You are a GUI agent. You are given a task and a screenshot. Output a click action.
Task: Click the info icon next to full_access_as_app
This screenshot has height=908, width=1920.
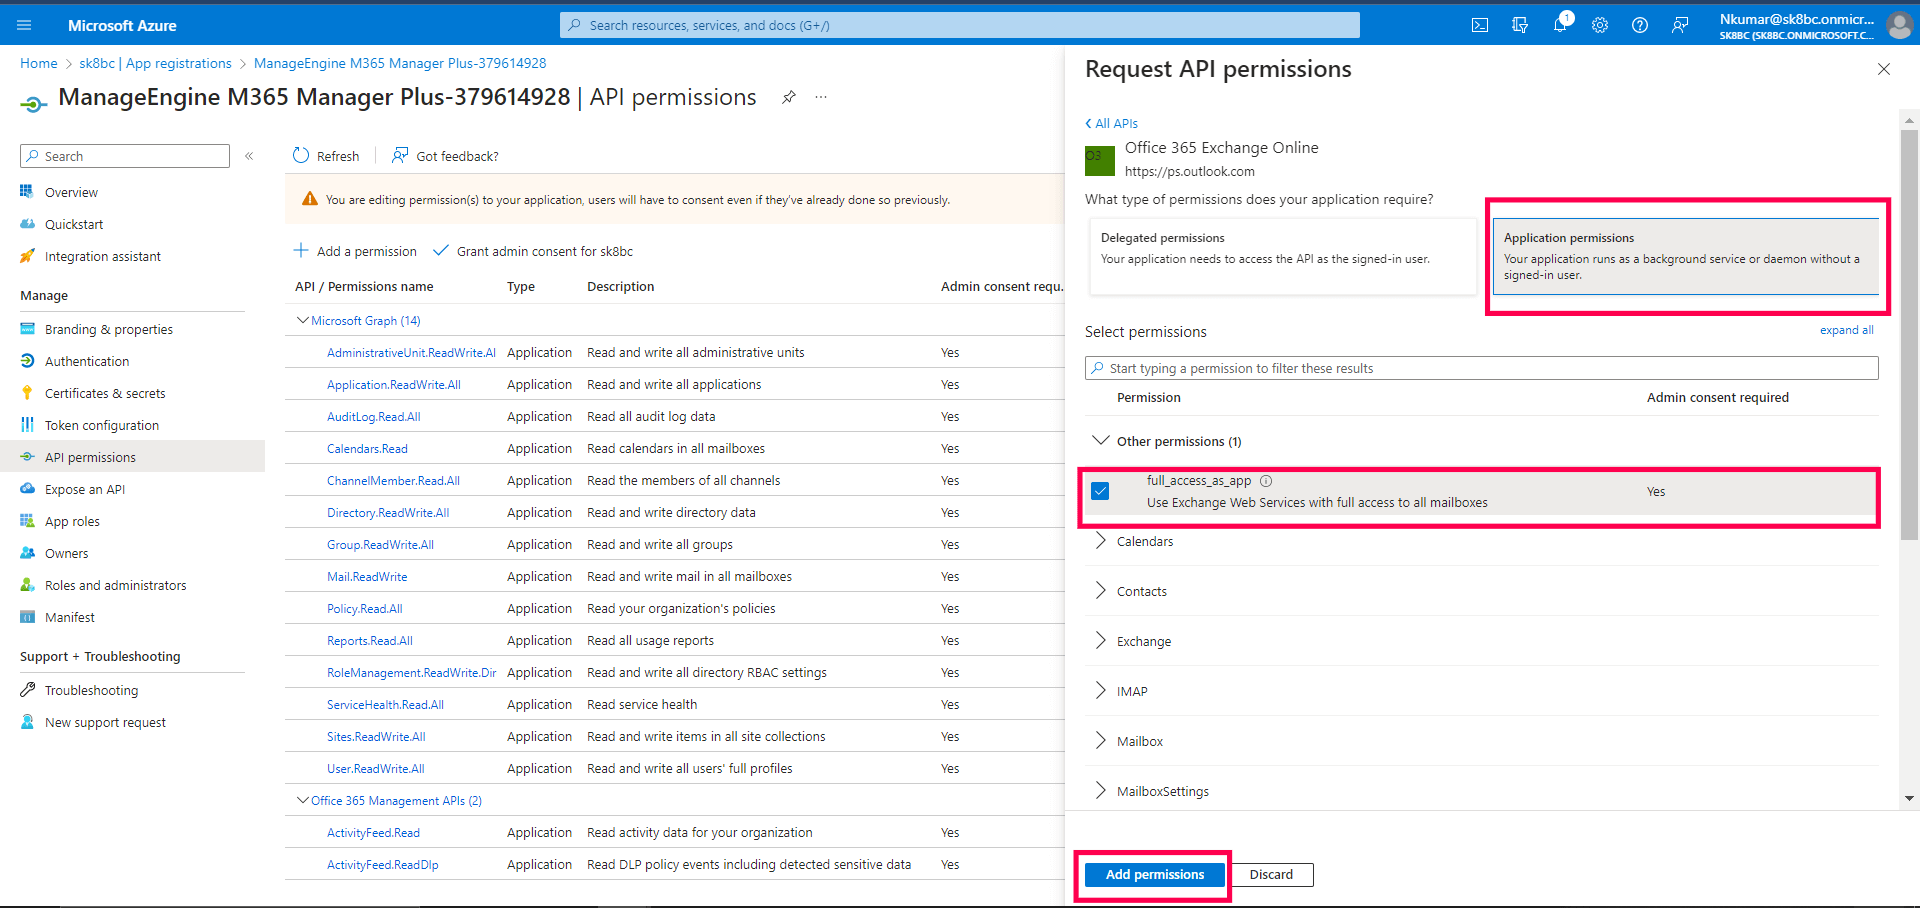point(1266,481)
